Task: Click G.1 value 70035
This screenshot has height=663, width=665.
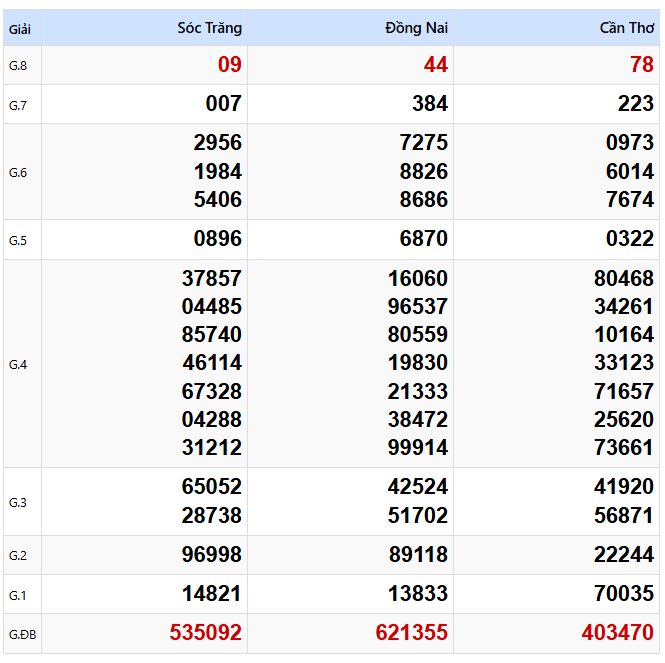Action: tap(624, 593)
